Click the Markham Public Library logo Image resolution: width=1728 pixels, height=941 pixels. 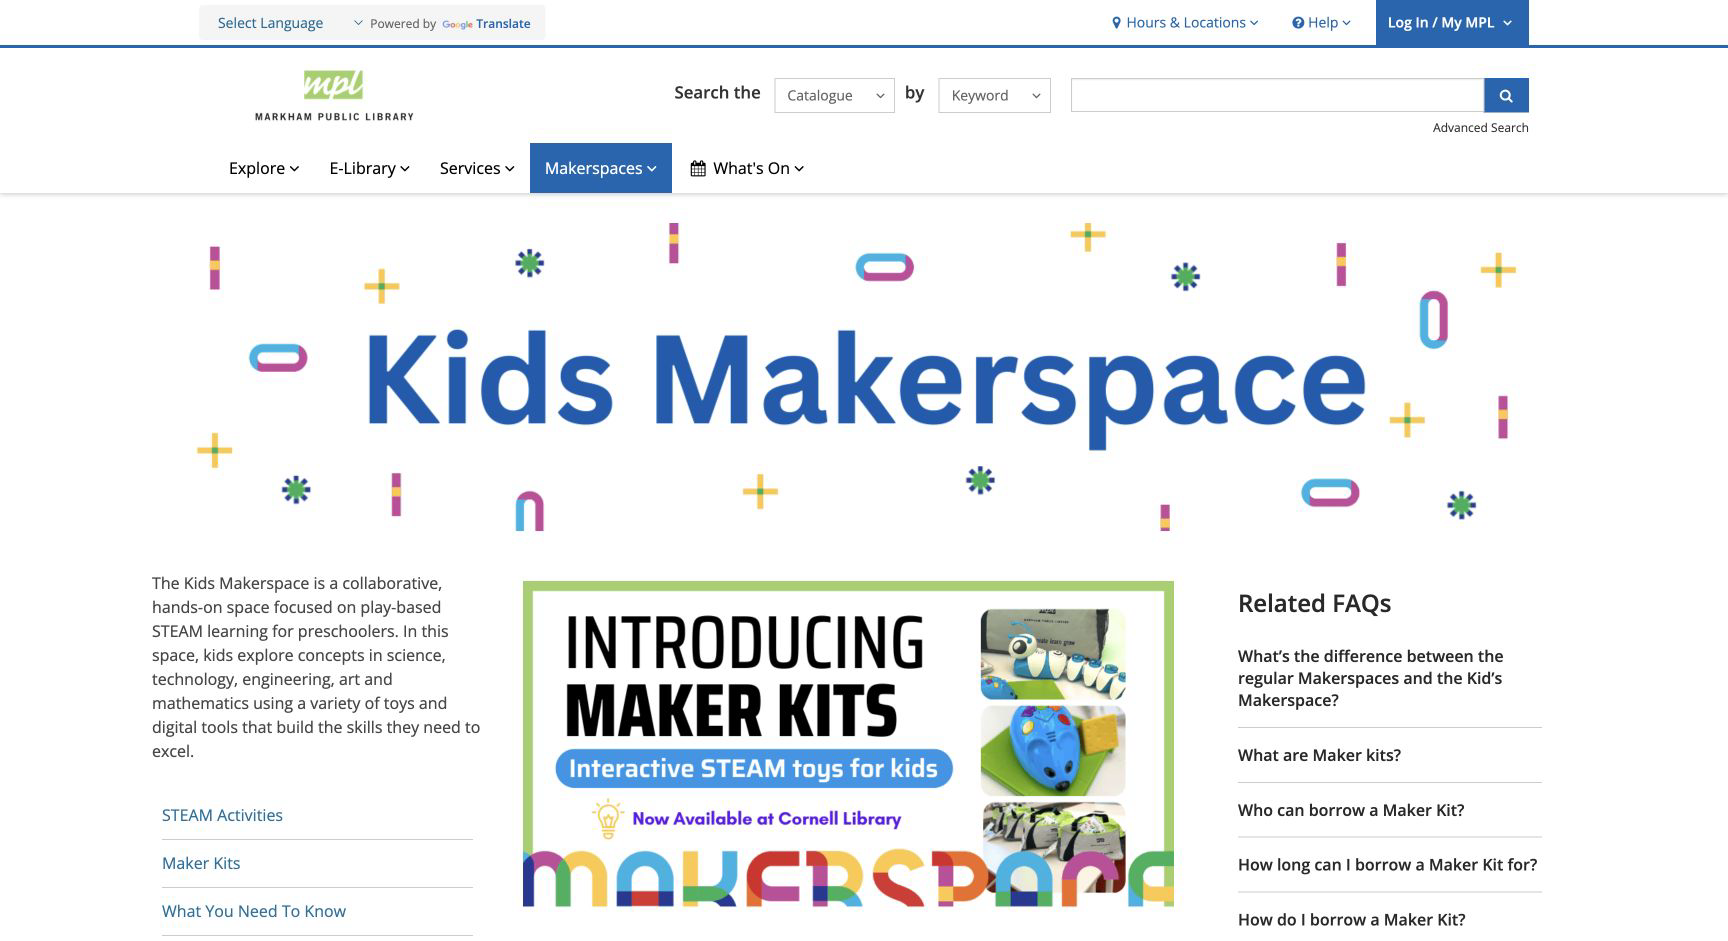pos(334,96)
